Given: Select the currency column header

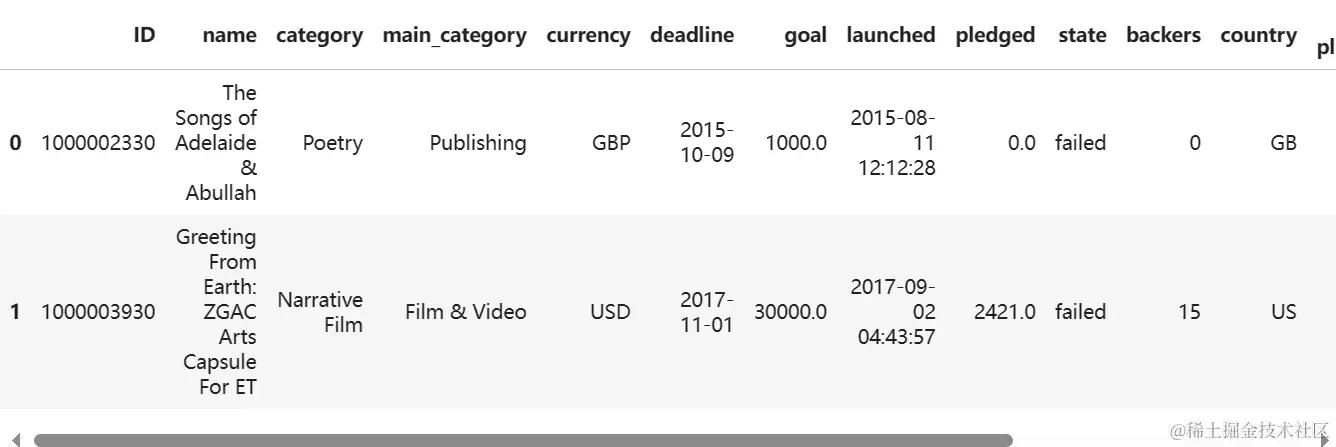Looking at the screenshot, I should [x=588, y=35].
